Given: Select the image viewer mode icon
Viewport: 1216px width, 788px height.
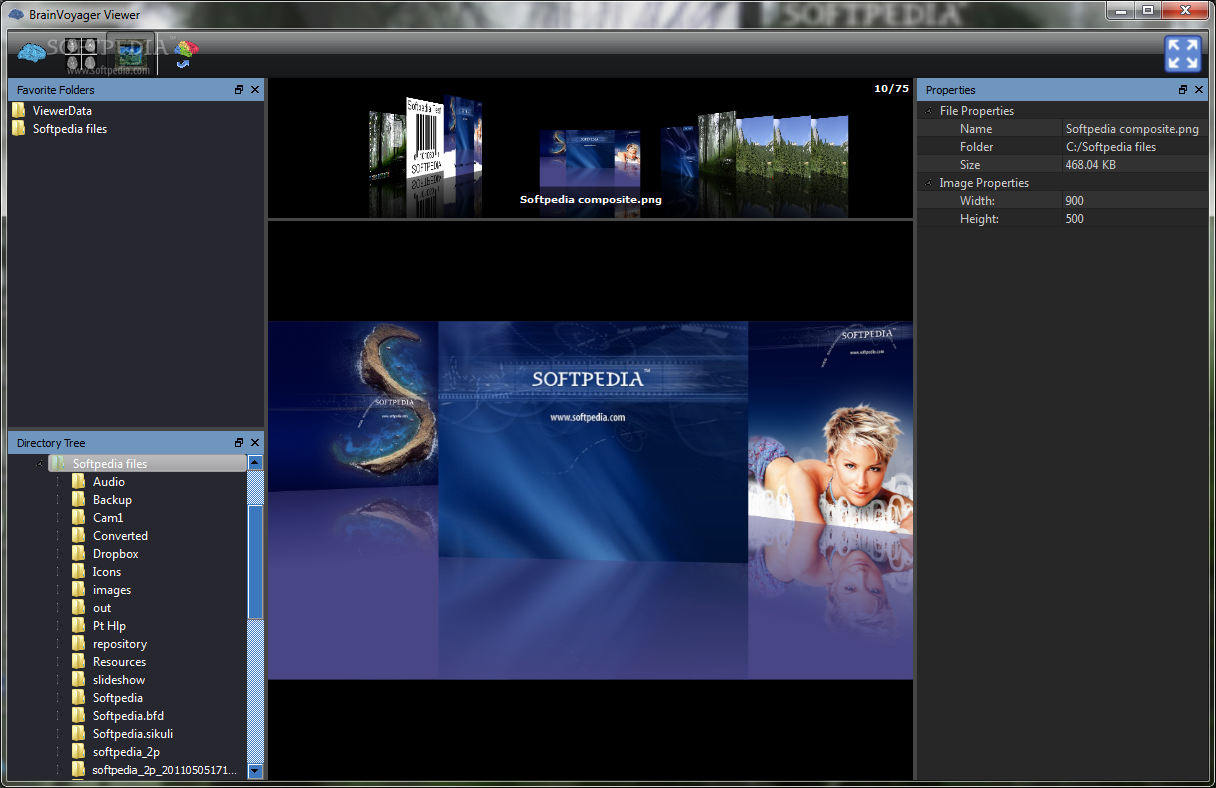Looking at the screenshot, I should (x=130, y=53).
